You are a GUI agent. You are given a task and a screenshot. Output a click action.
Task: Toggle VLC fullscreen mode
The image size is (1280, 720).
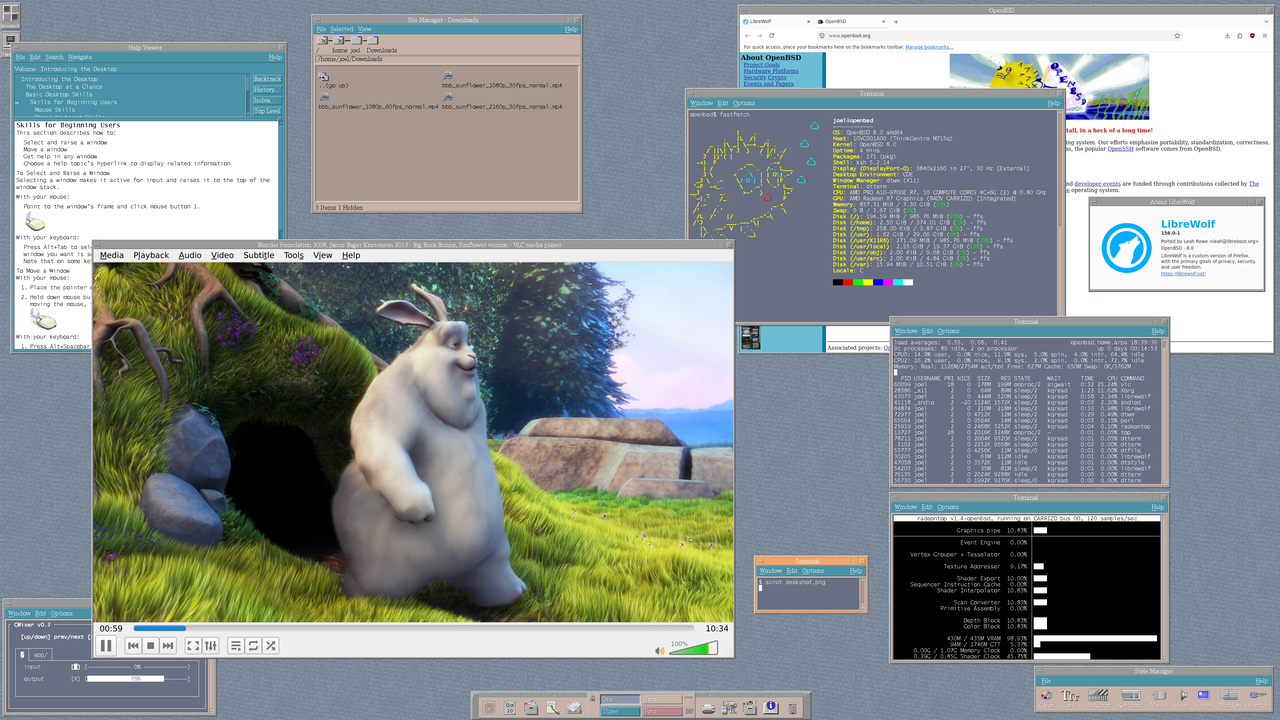point(194,646)
